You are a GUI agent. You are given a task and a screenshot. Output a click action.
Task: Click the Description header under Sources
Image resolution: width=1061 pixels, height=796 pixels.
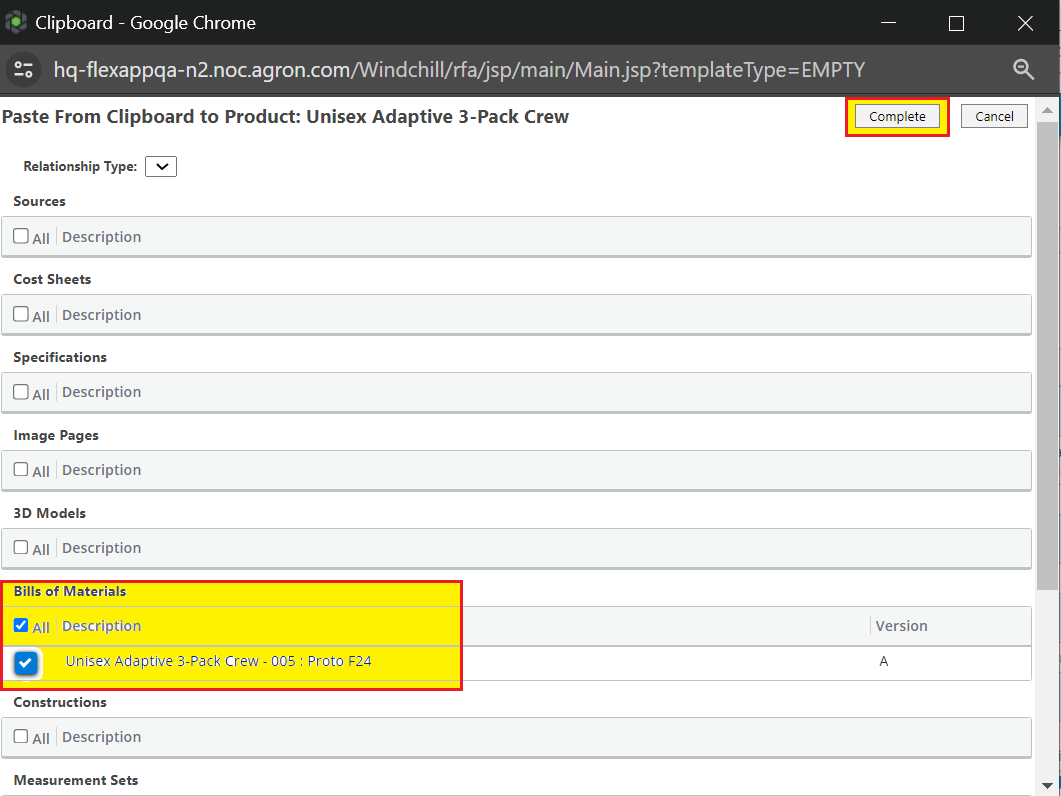101,237
